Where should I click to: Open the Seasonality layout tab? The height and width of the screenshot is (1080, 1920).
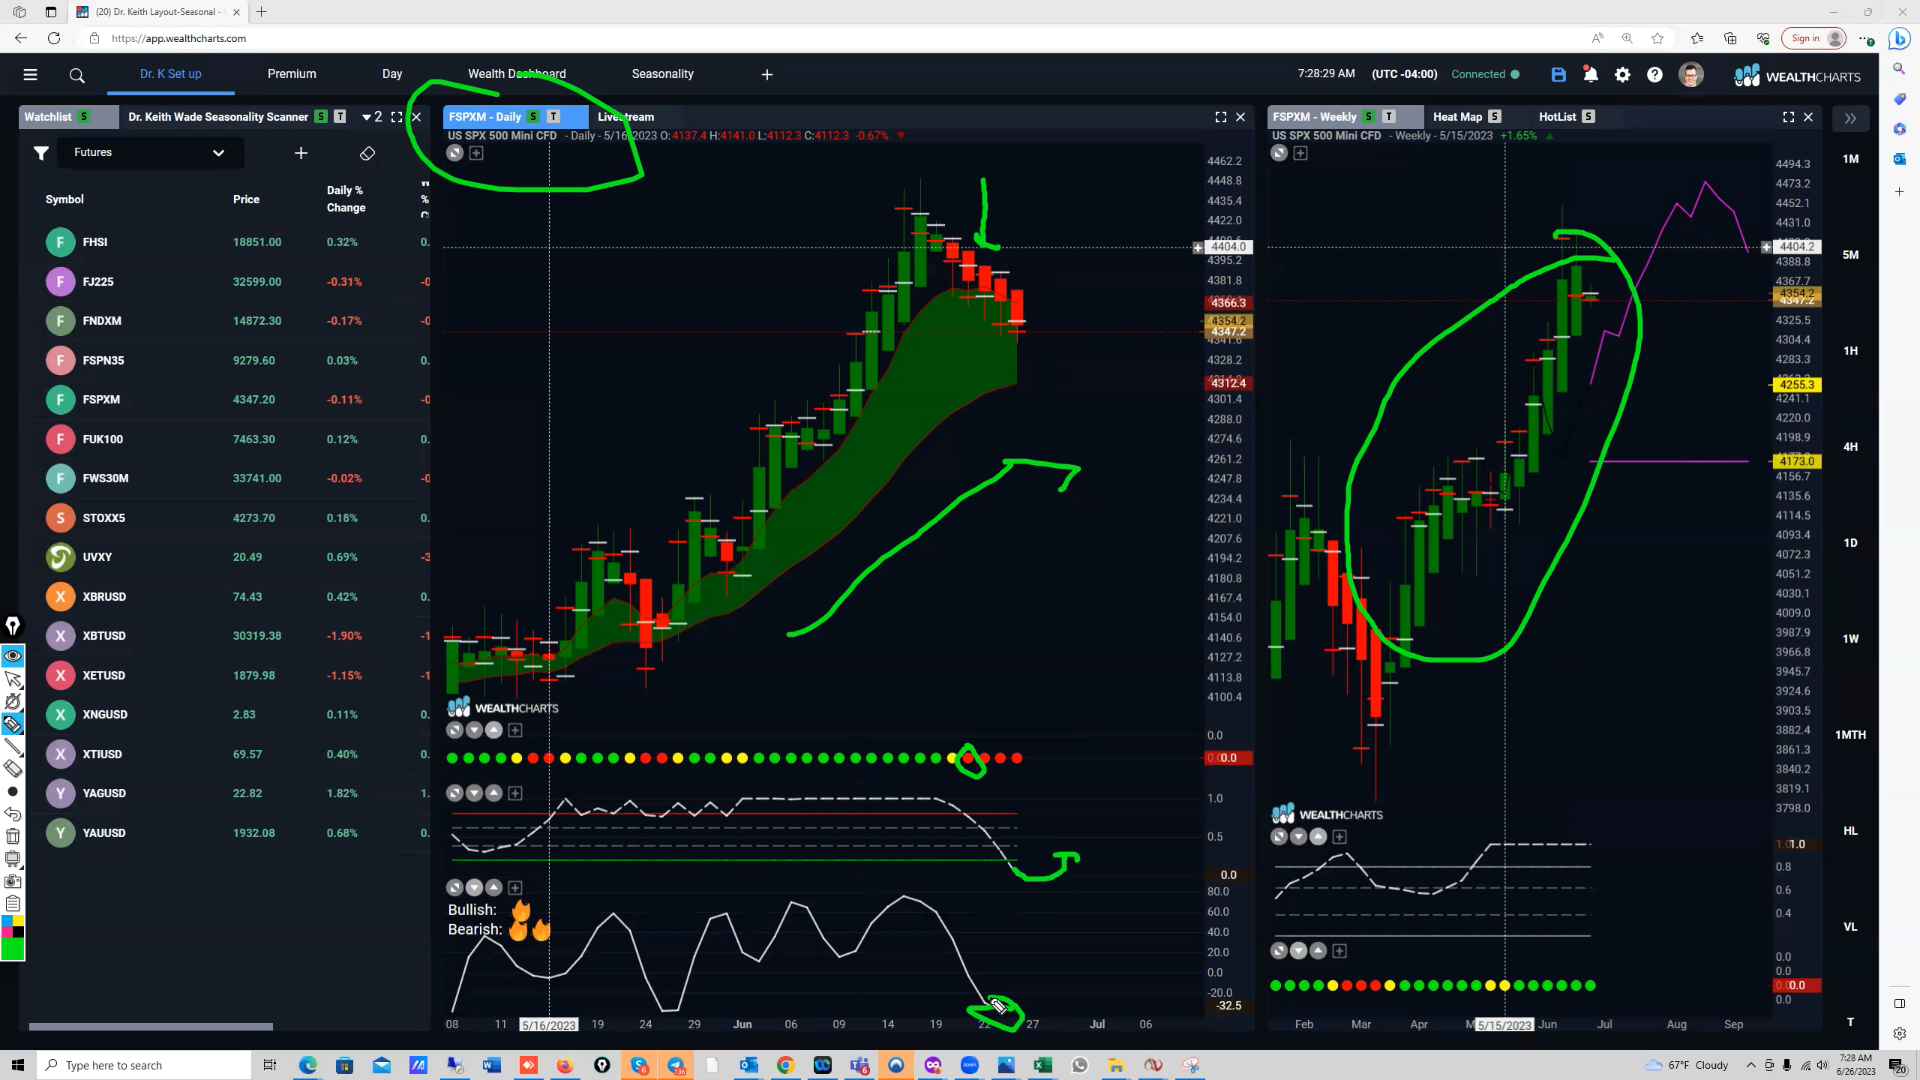[x=662, y=74]
